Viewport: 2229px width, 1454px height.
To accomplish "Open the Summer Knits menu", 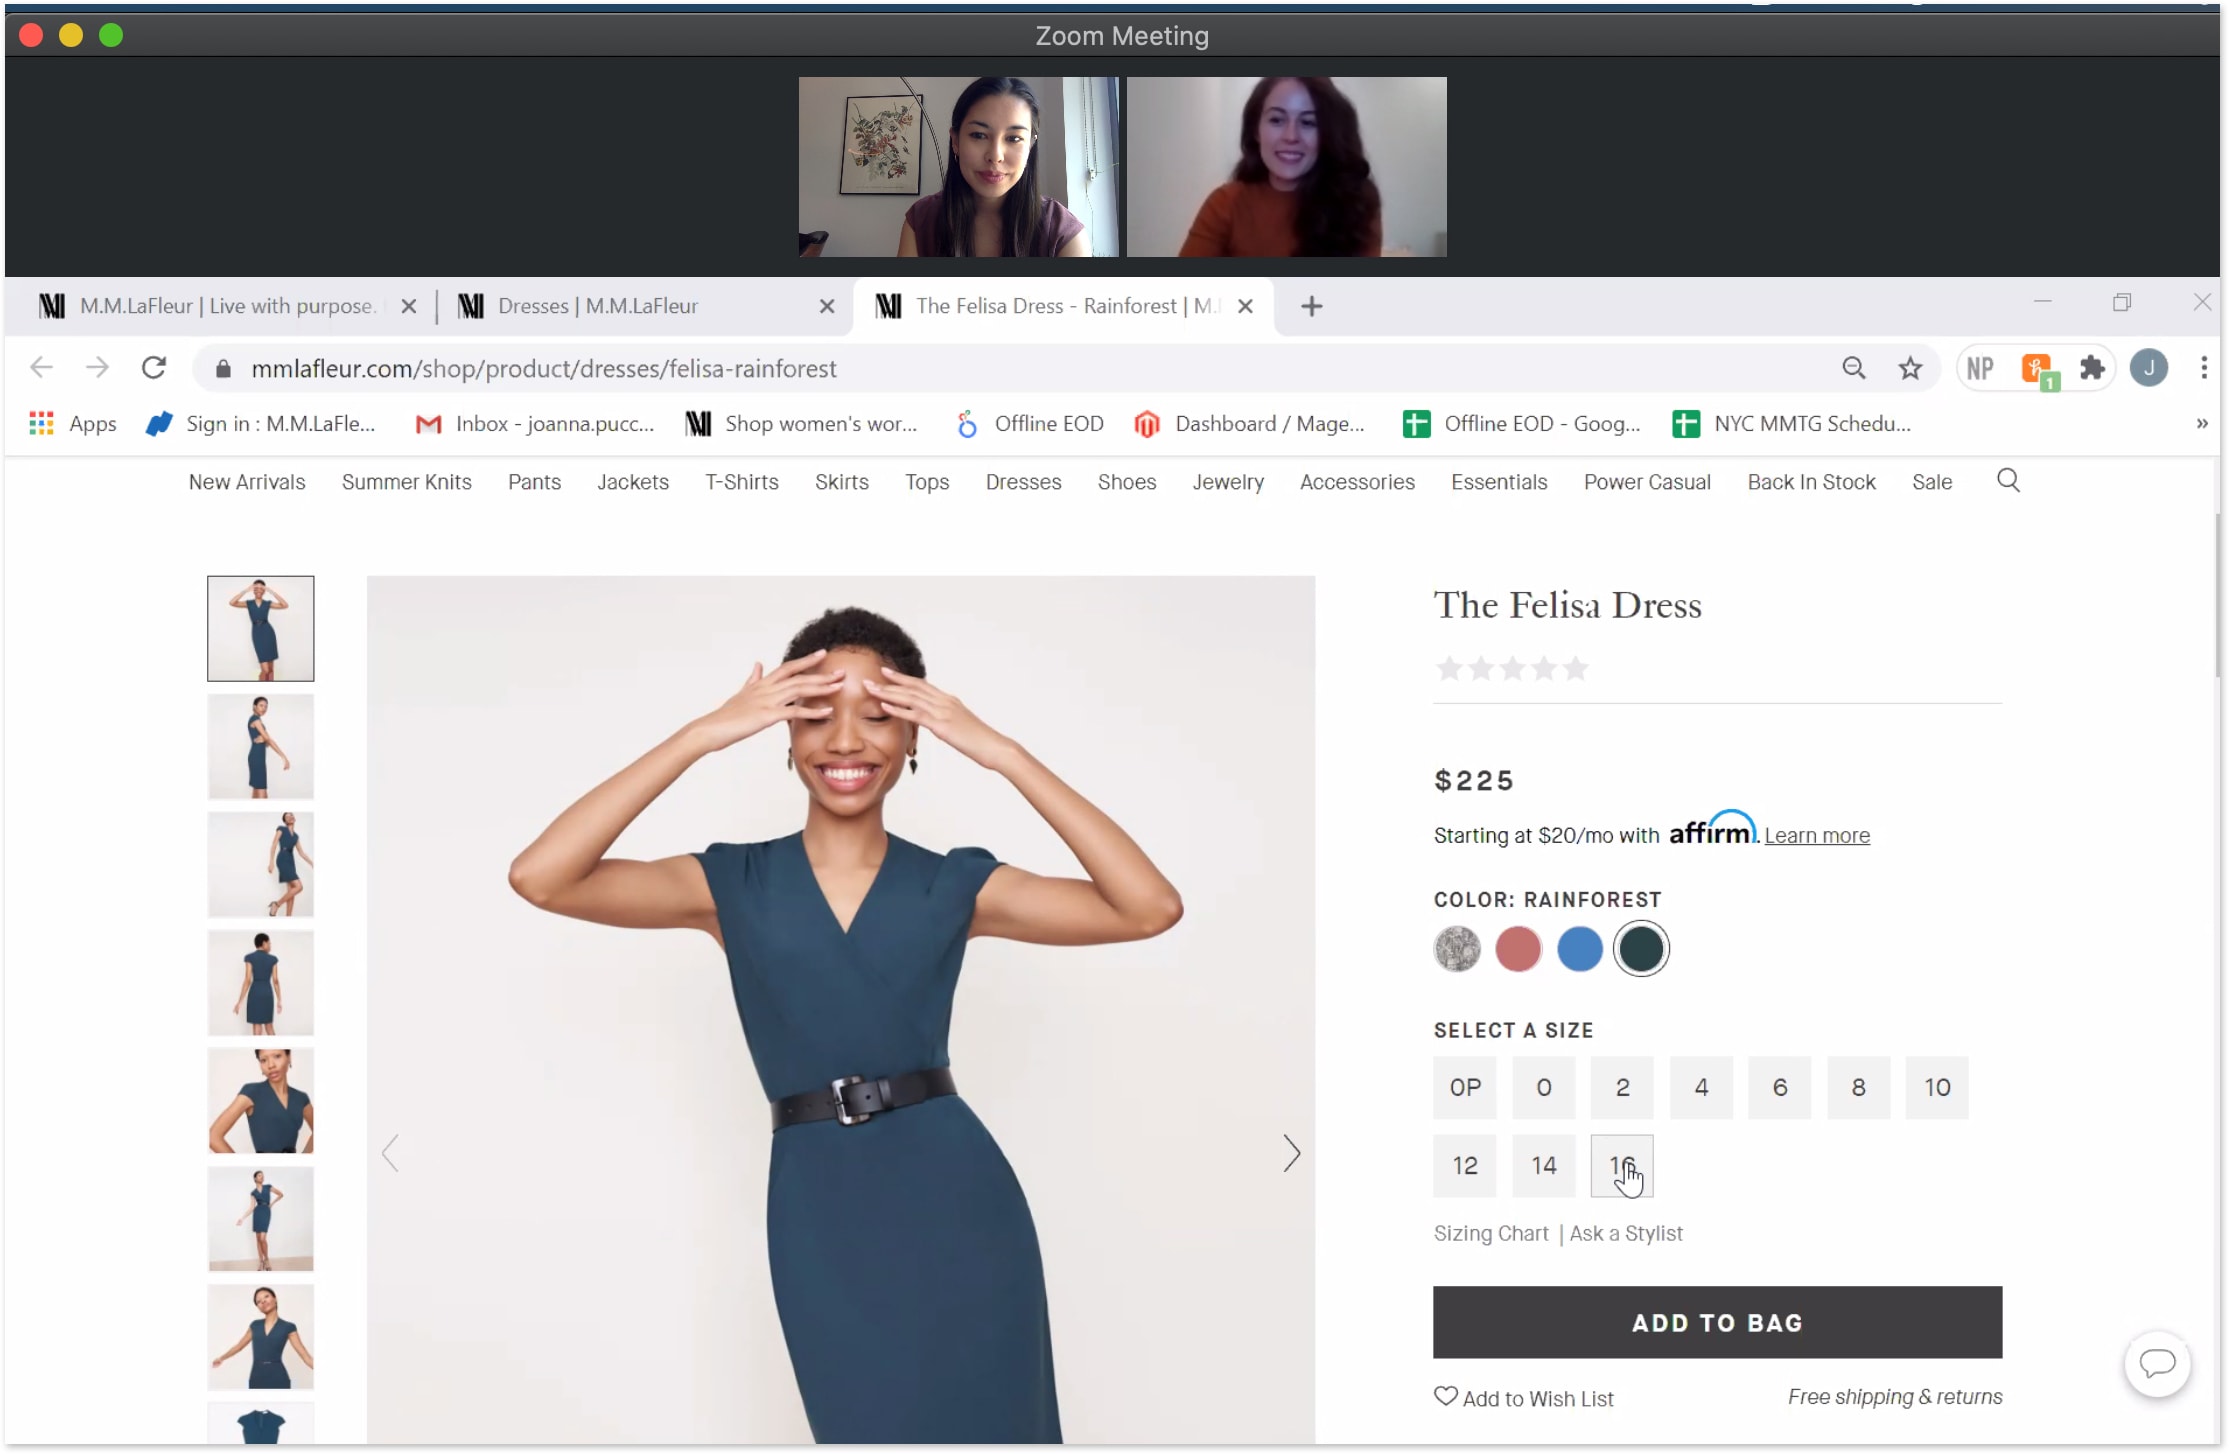I will click(x=406, y=482).
